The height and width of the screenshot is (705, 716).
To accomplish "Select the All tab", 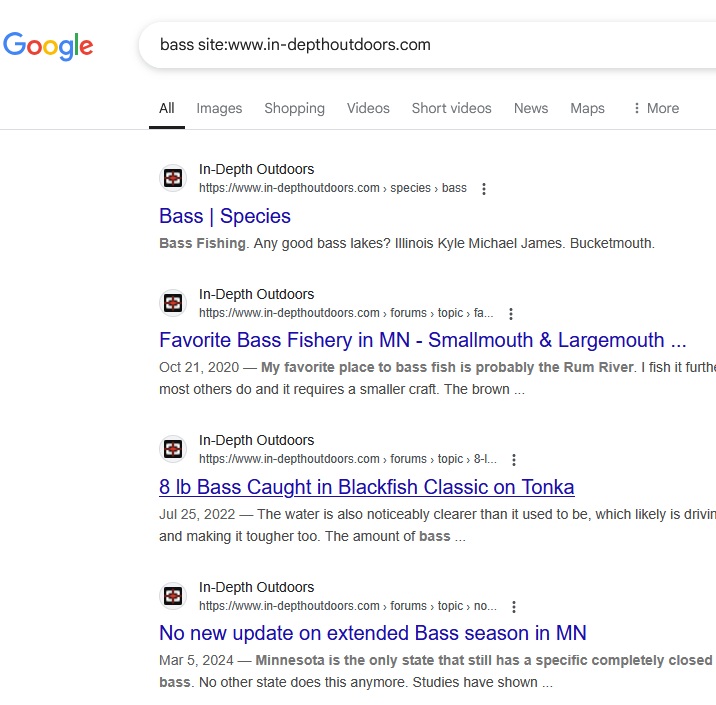I will (x=167, y=108).
